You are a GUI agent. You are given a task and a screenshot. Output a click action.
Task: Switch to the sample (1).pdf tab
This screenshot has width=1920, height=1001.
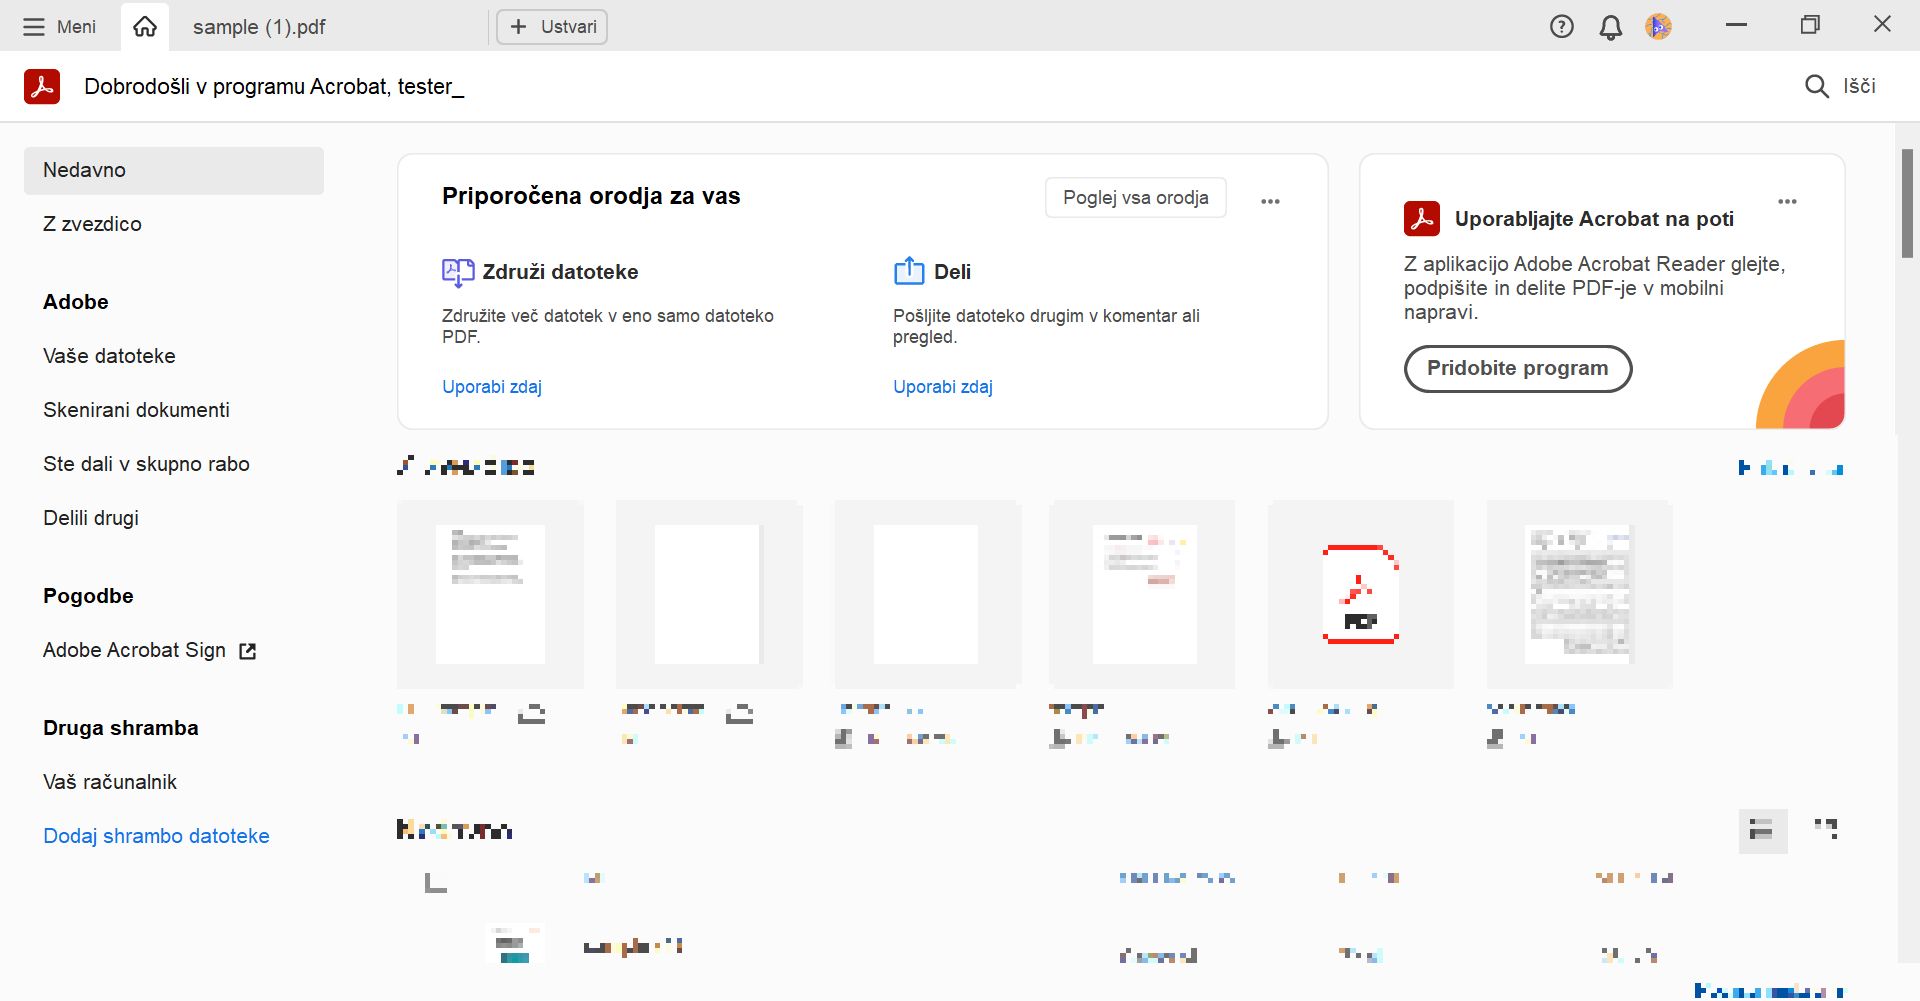(260, 26)
